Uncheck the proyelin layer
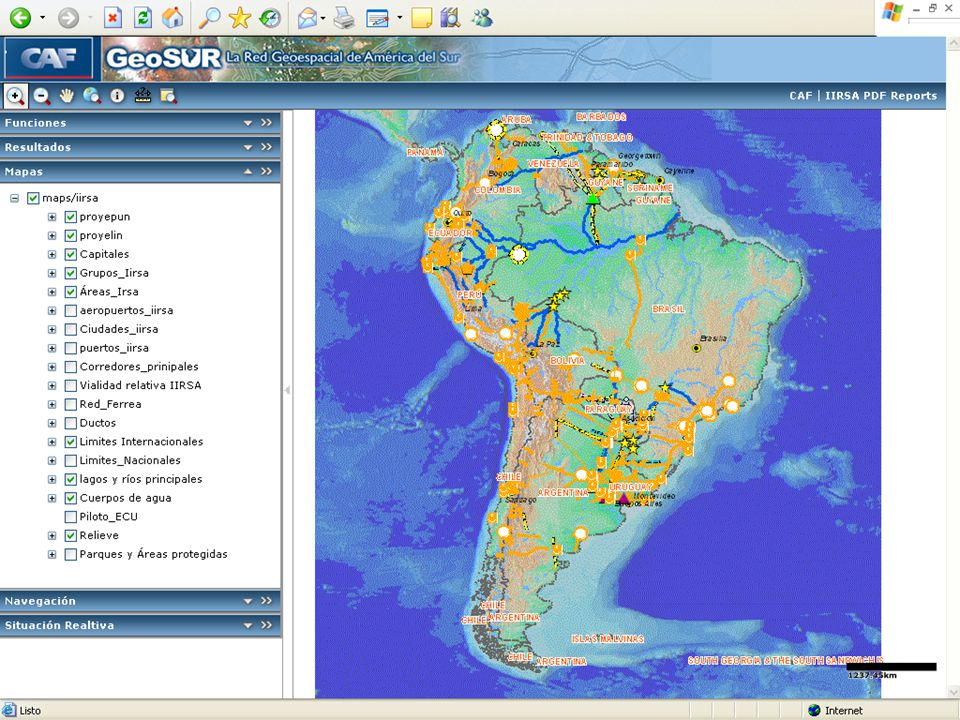This screenshot has width=960, height=720. 70,236
